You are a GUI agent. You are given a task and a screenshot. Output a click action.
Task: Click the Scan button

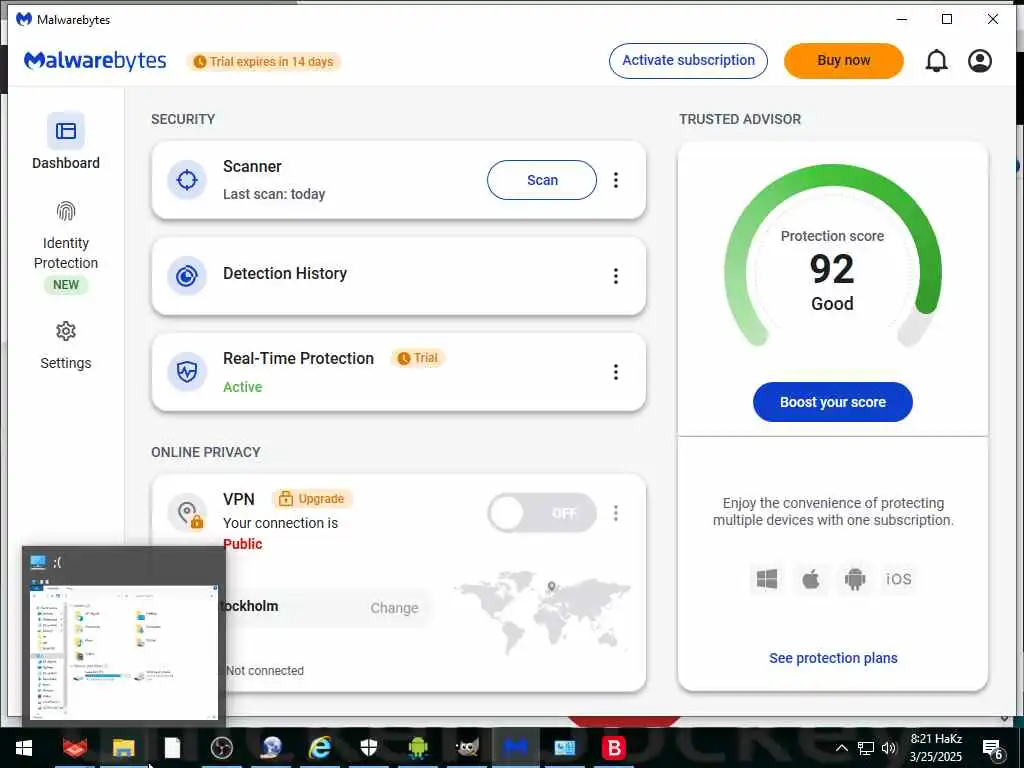coord(542,180)
